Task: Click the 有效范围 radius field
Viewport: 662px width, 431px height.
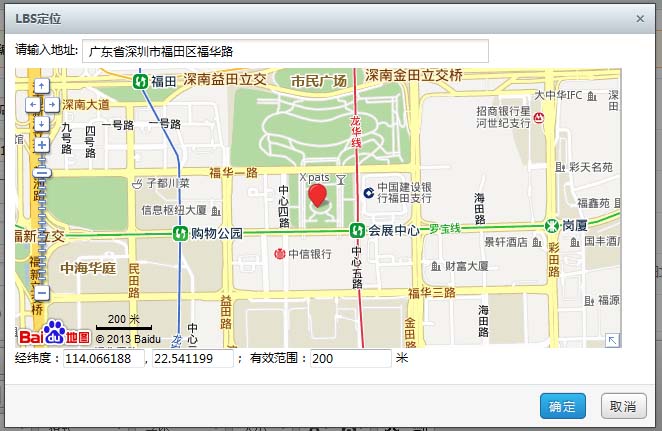Action: coord(351,358)
